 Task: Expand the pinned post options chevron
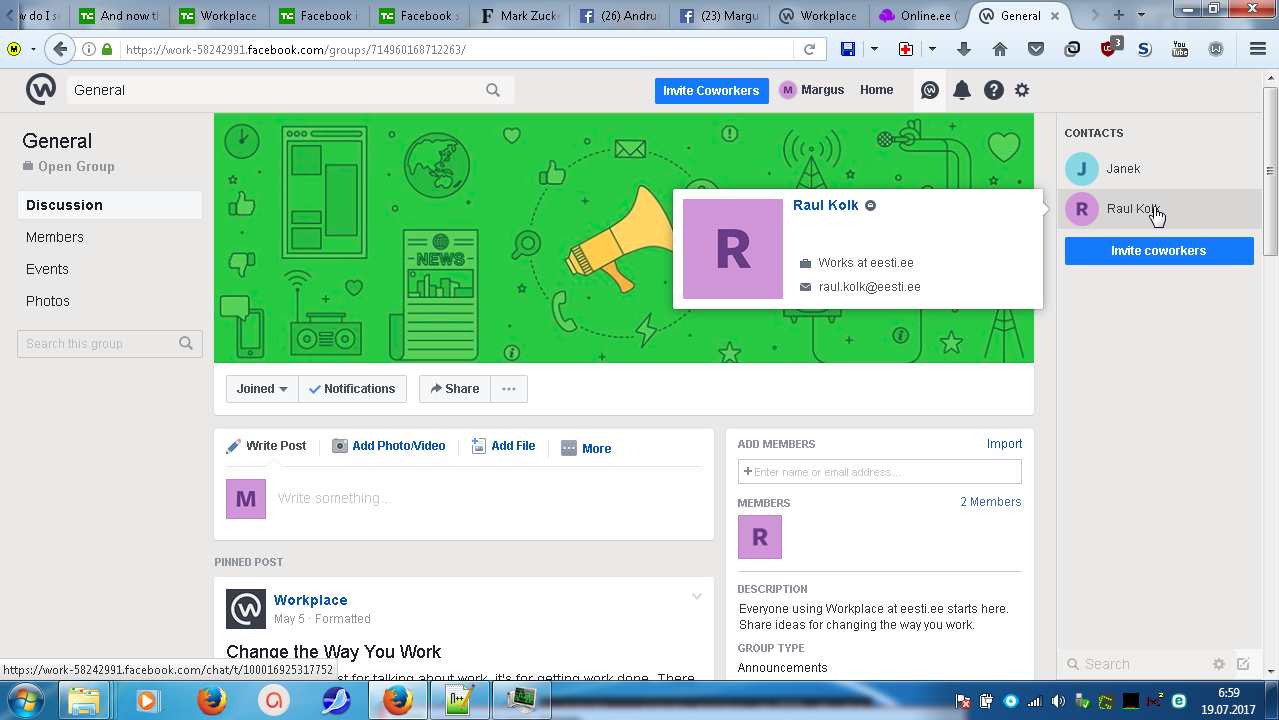697,597
